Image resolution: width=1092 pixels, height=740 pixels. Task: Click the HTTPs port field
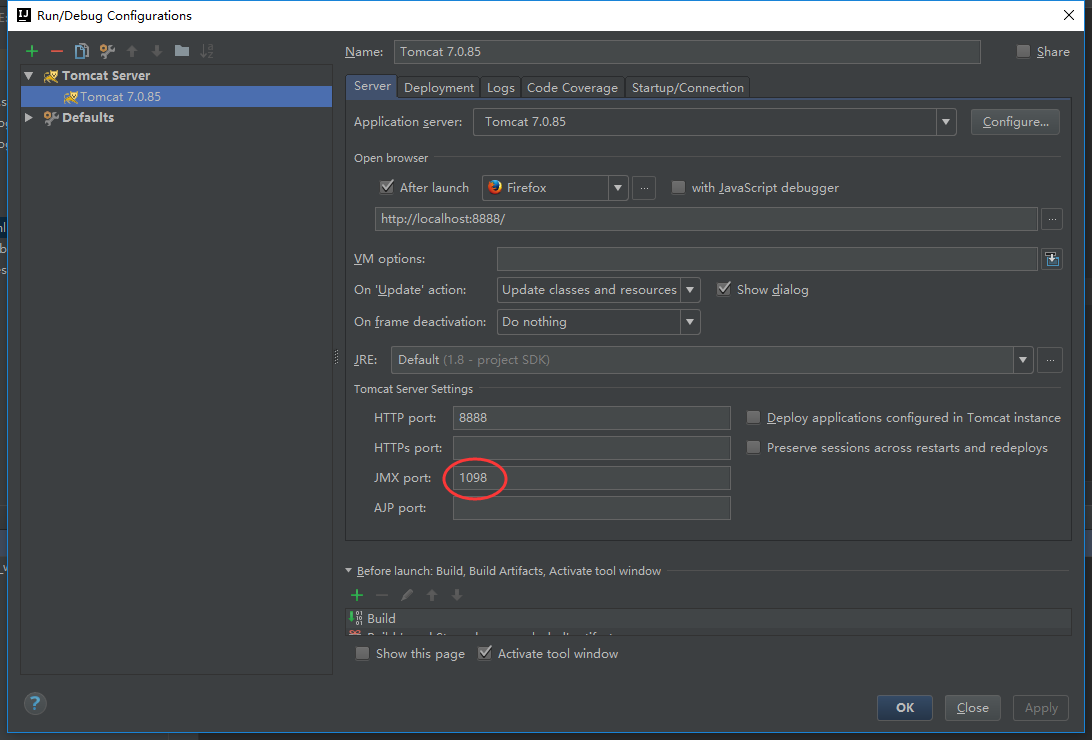tap(591, 448)
